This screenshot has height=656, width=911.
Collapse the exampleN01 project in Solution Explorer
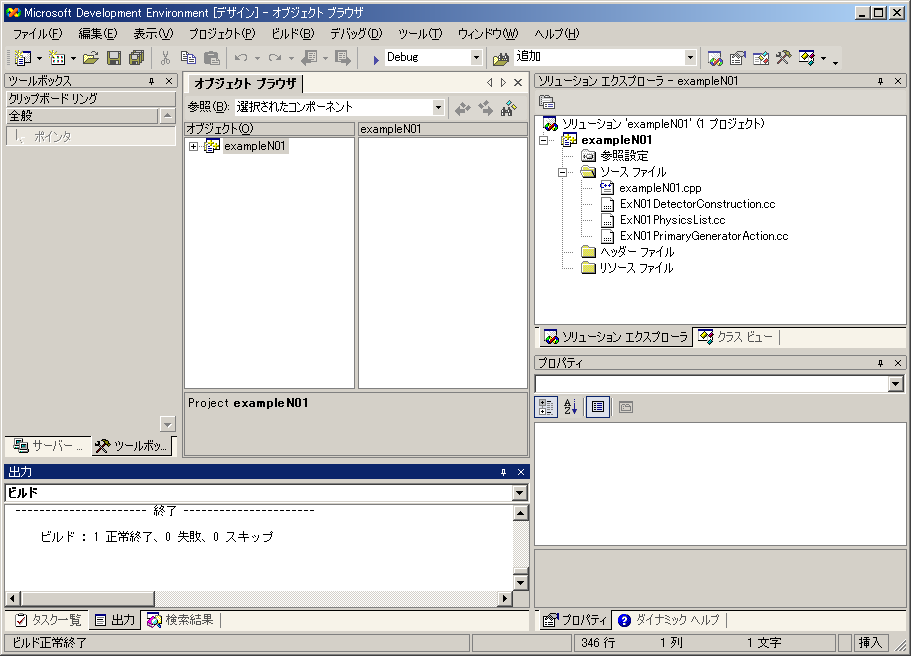pyautogui.click(x=543, y=140)
